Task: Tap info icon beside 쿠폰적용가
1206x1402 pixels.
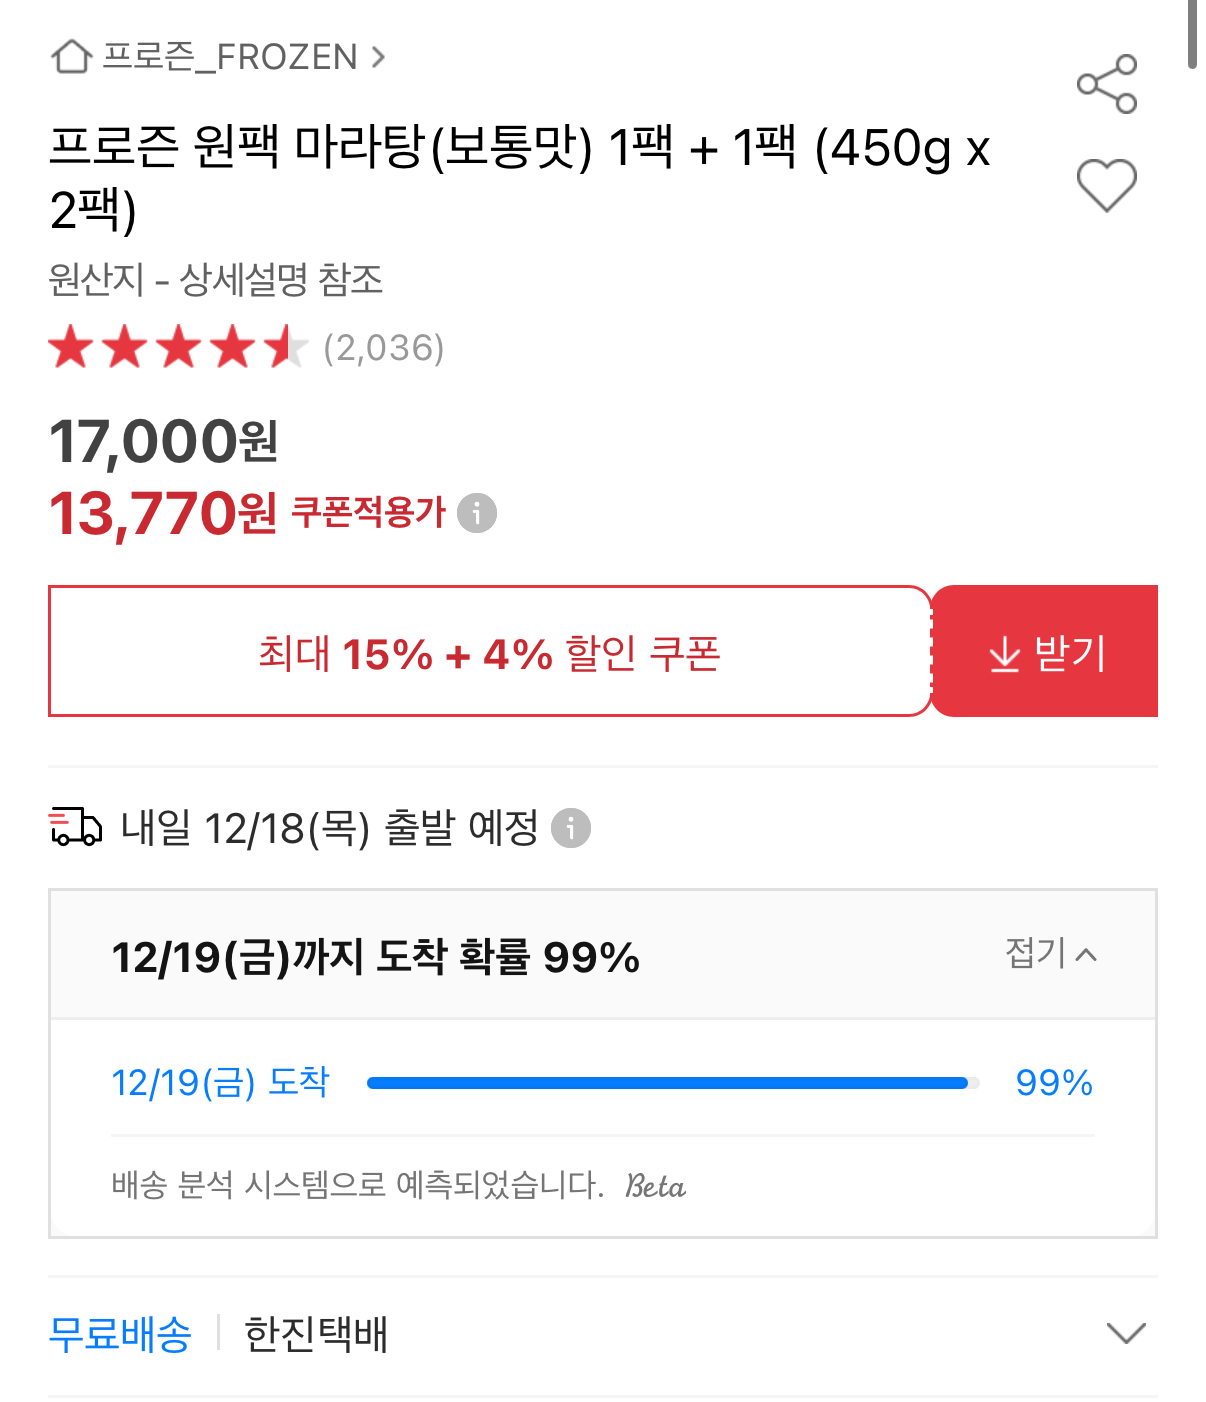Action: 477,513
